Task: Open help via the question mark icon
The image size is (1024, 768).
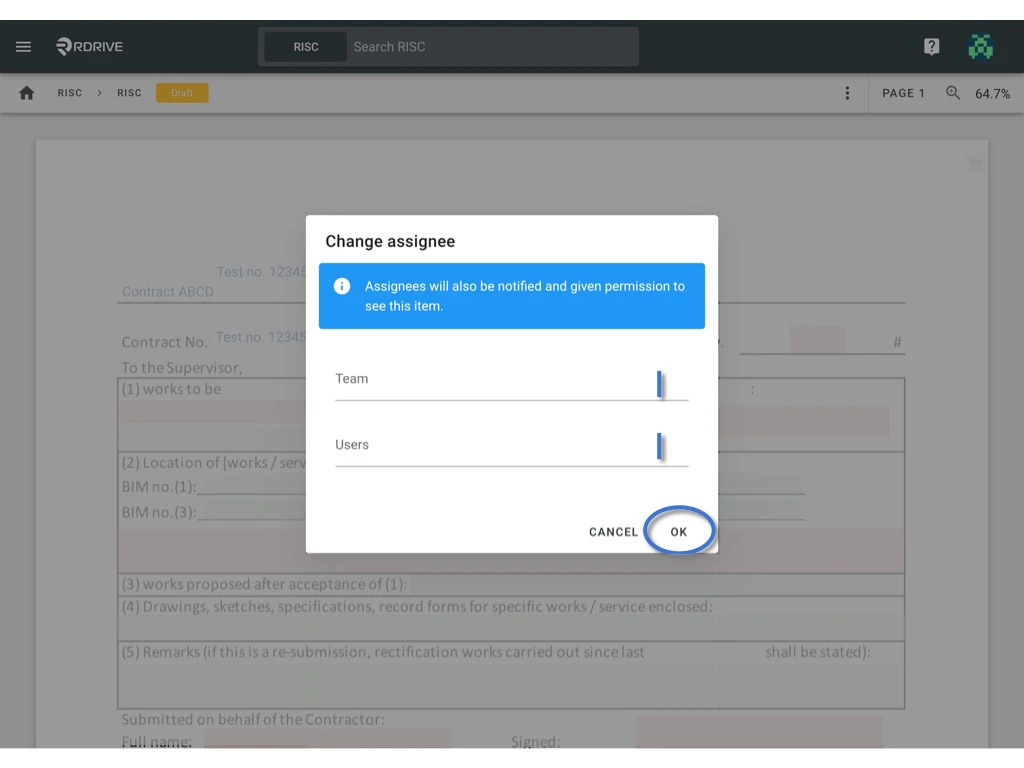Action: [x=931, y=46]
